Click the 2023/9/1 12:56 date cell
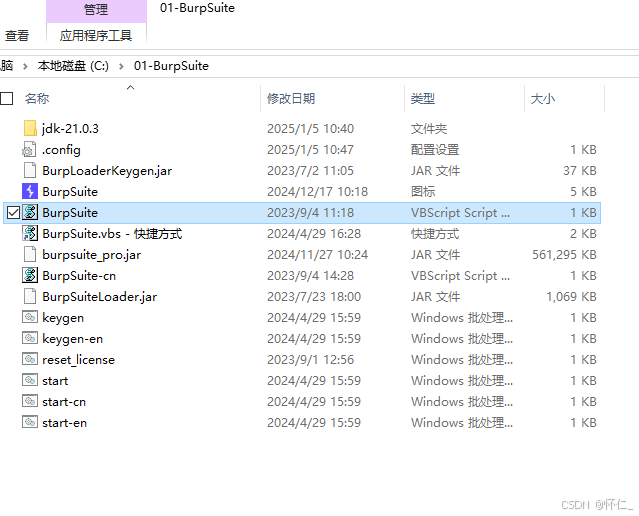The image size is (639, 516). 311,359
